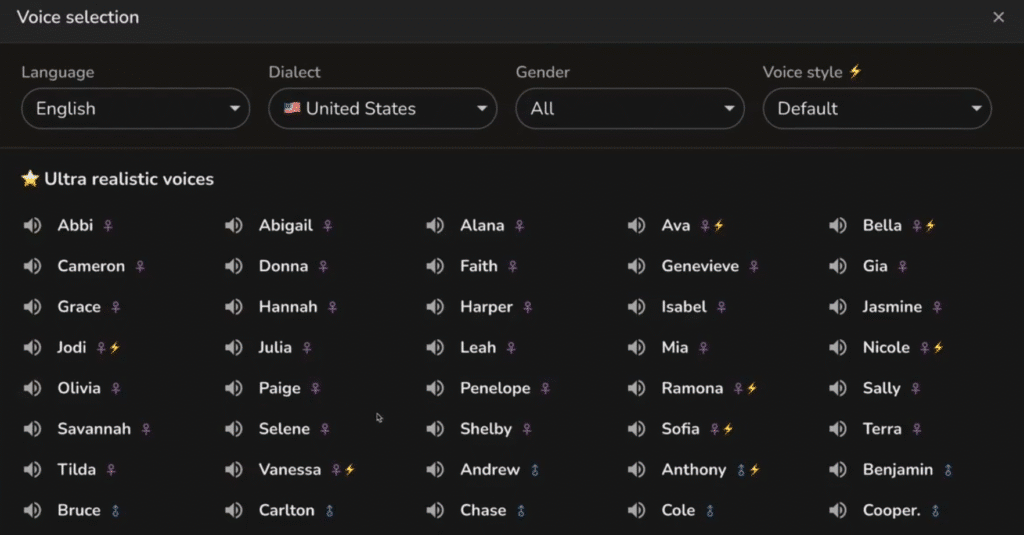Preview the Anthony voice audio
Image resolution: width=1024 pixels, height=535 pixels.
(636, 469)
